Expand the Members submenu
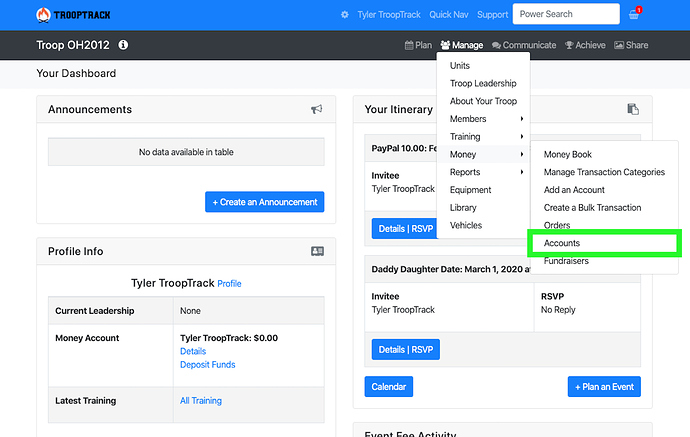The width and height of the screenshot is (690, 437). (483, 119)
